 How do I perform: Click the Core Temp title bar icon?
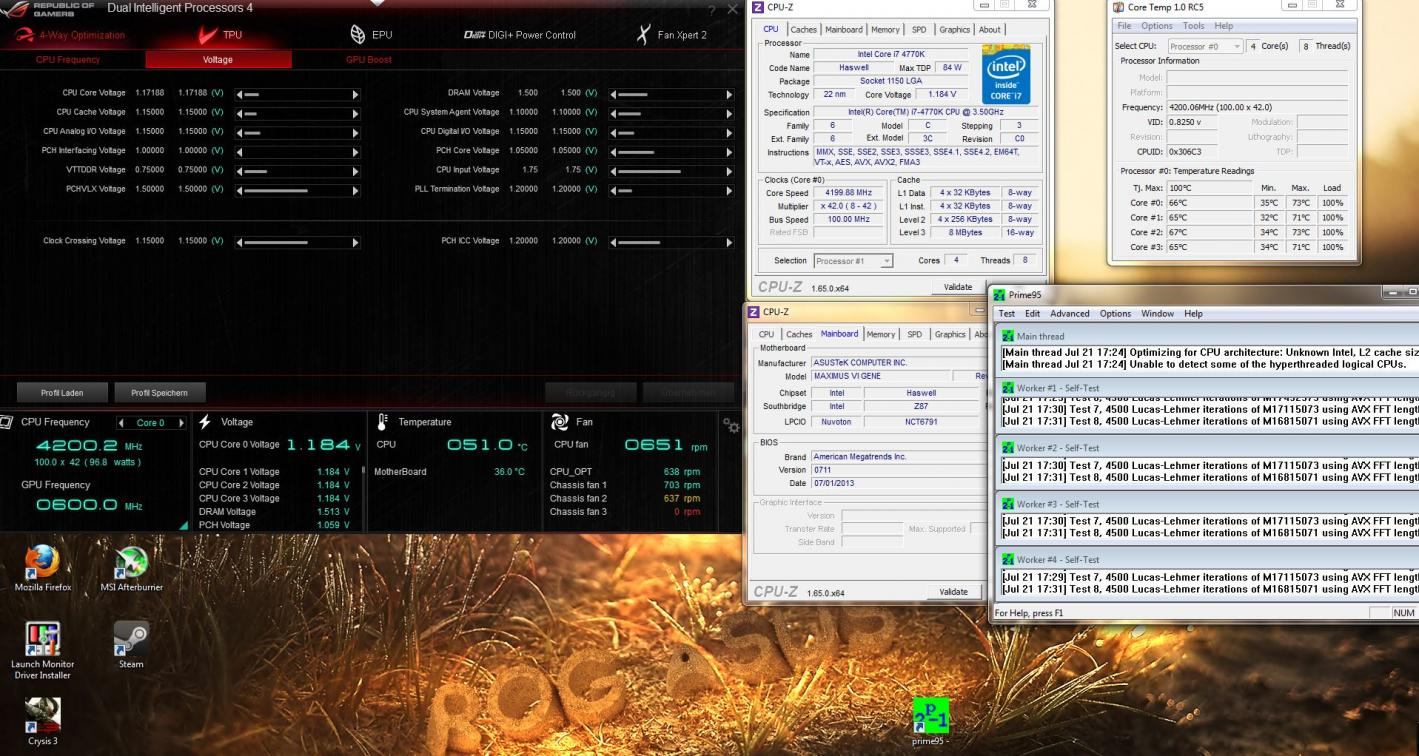tap(1118, 7)
